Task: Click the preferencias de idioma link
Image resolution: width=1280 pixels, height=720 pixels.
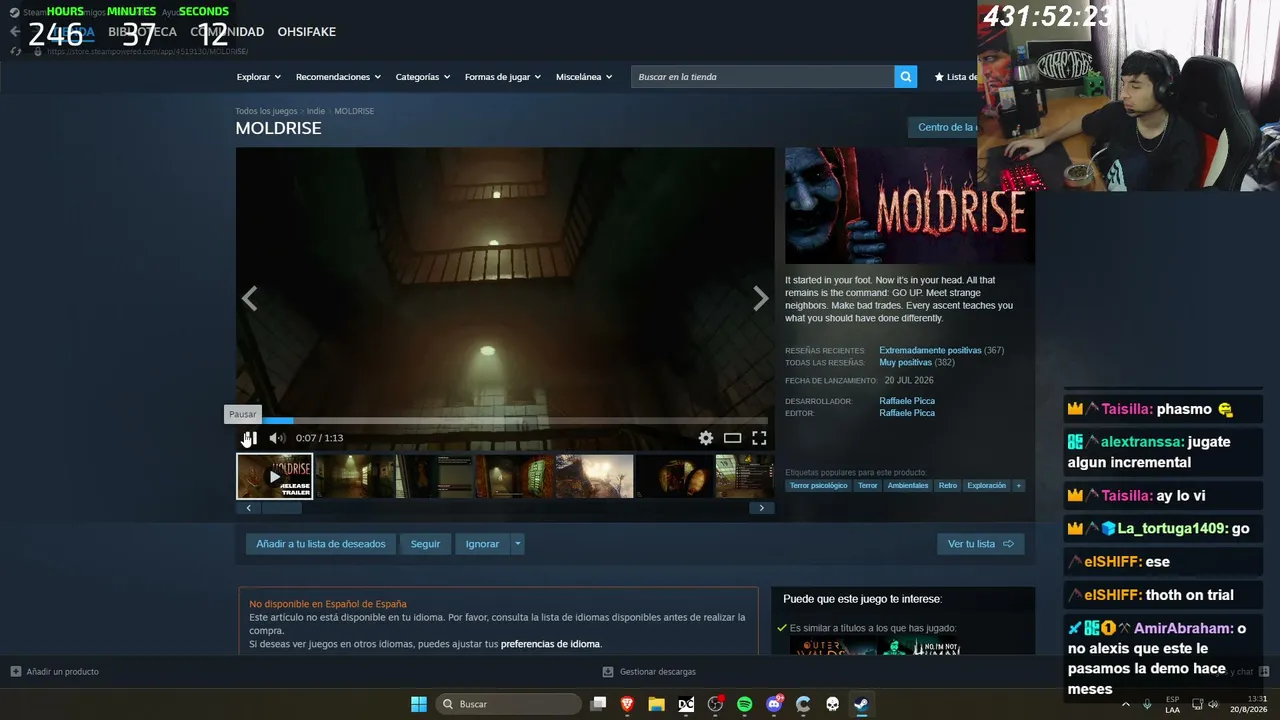Action: point(551,644)
